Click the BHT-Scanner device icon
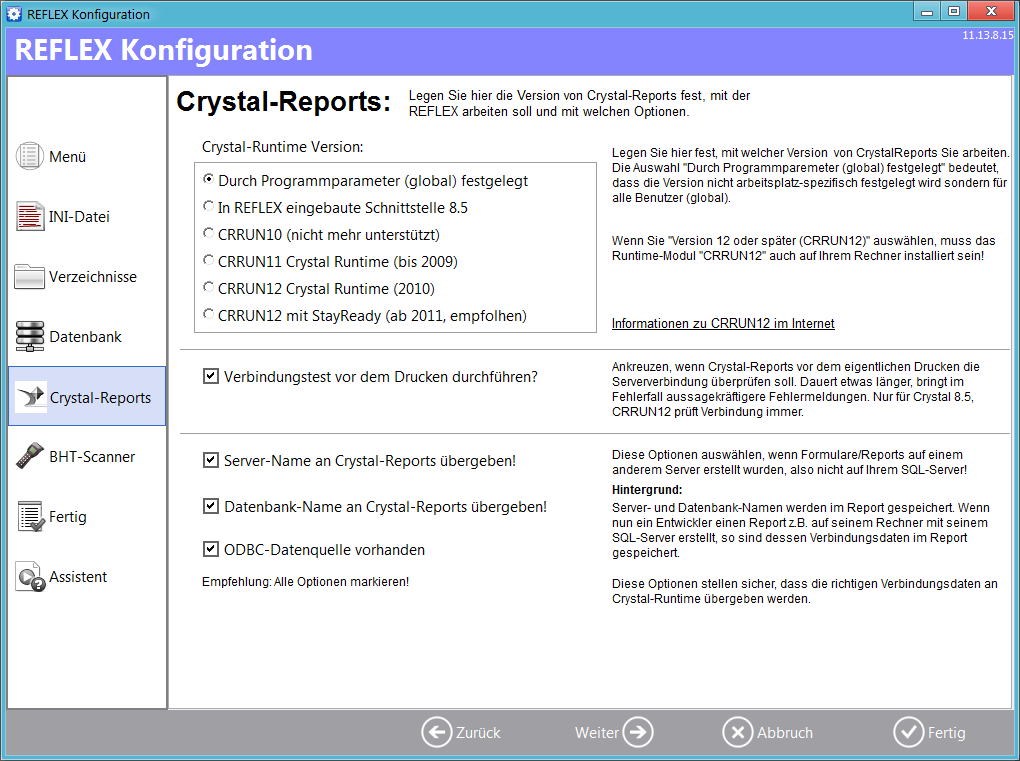 coord(30,457)
